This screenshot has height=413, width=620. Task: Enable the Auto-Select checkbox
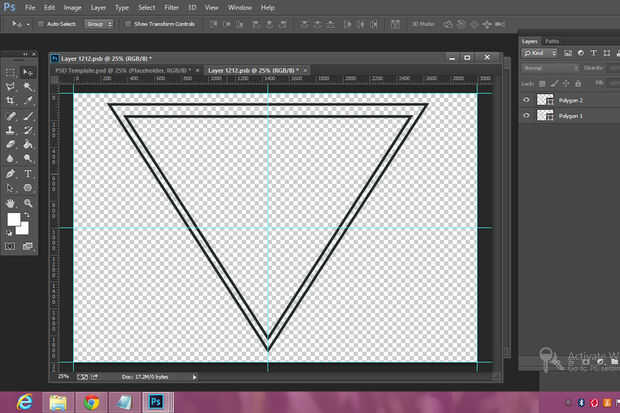tap(40, 24)
